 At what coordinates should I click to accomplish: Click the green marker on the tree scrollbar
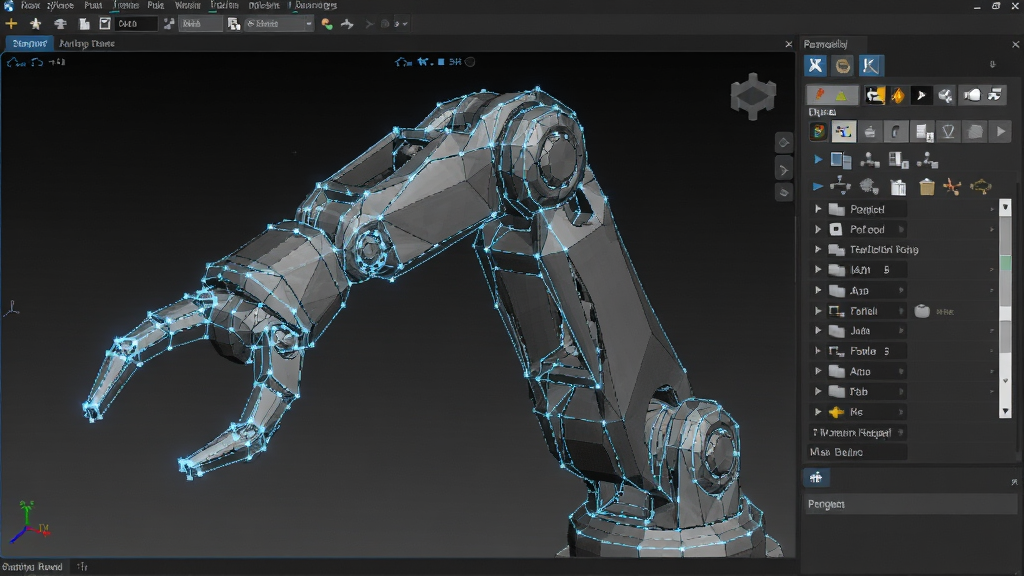1006,263
